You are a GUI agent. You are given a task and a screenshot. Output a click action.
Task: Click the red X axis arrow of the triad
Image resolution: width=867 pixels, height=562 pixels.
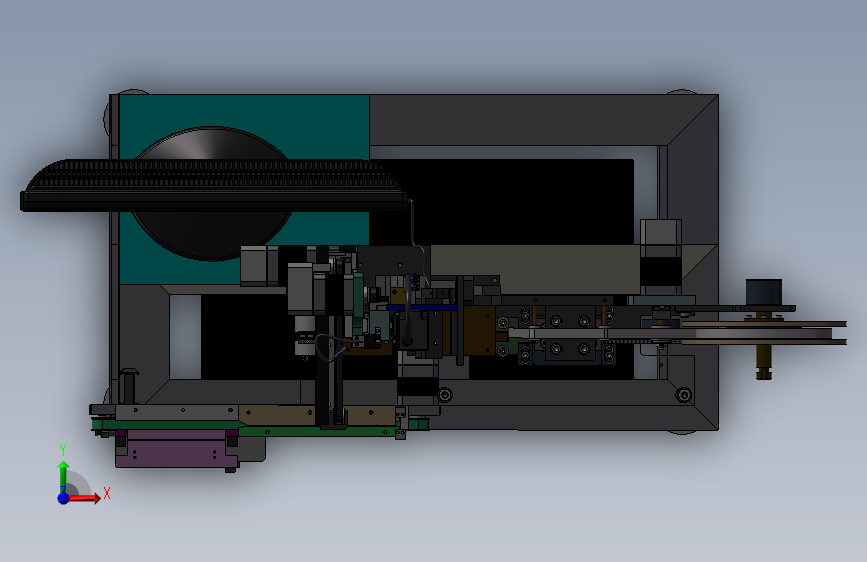tap(85, 498)
